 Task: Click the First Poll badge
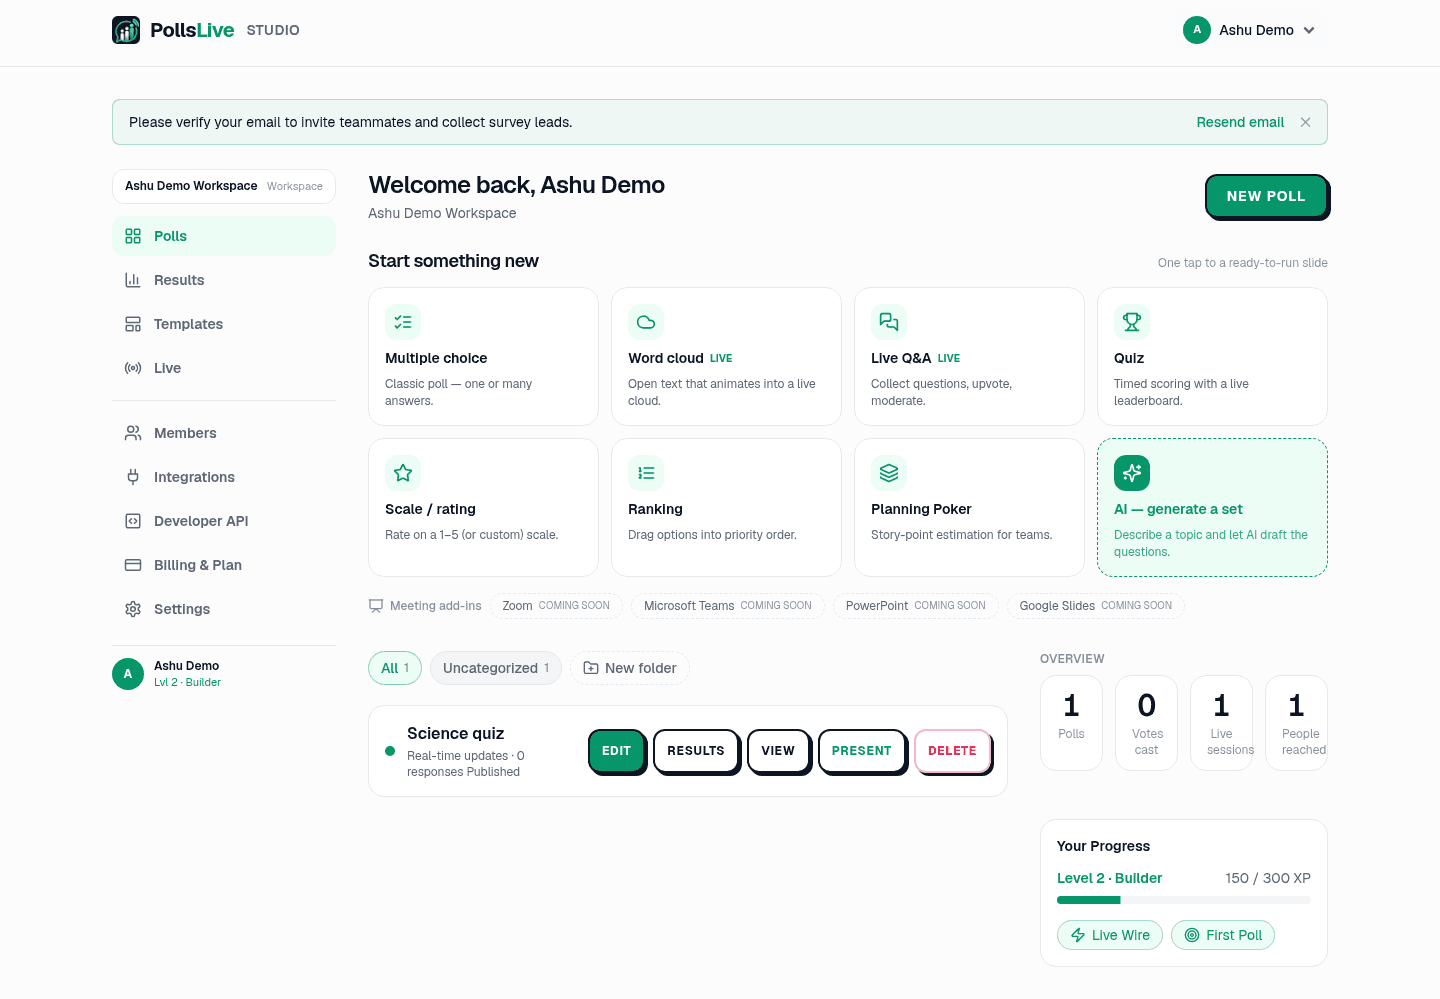1223,935
